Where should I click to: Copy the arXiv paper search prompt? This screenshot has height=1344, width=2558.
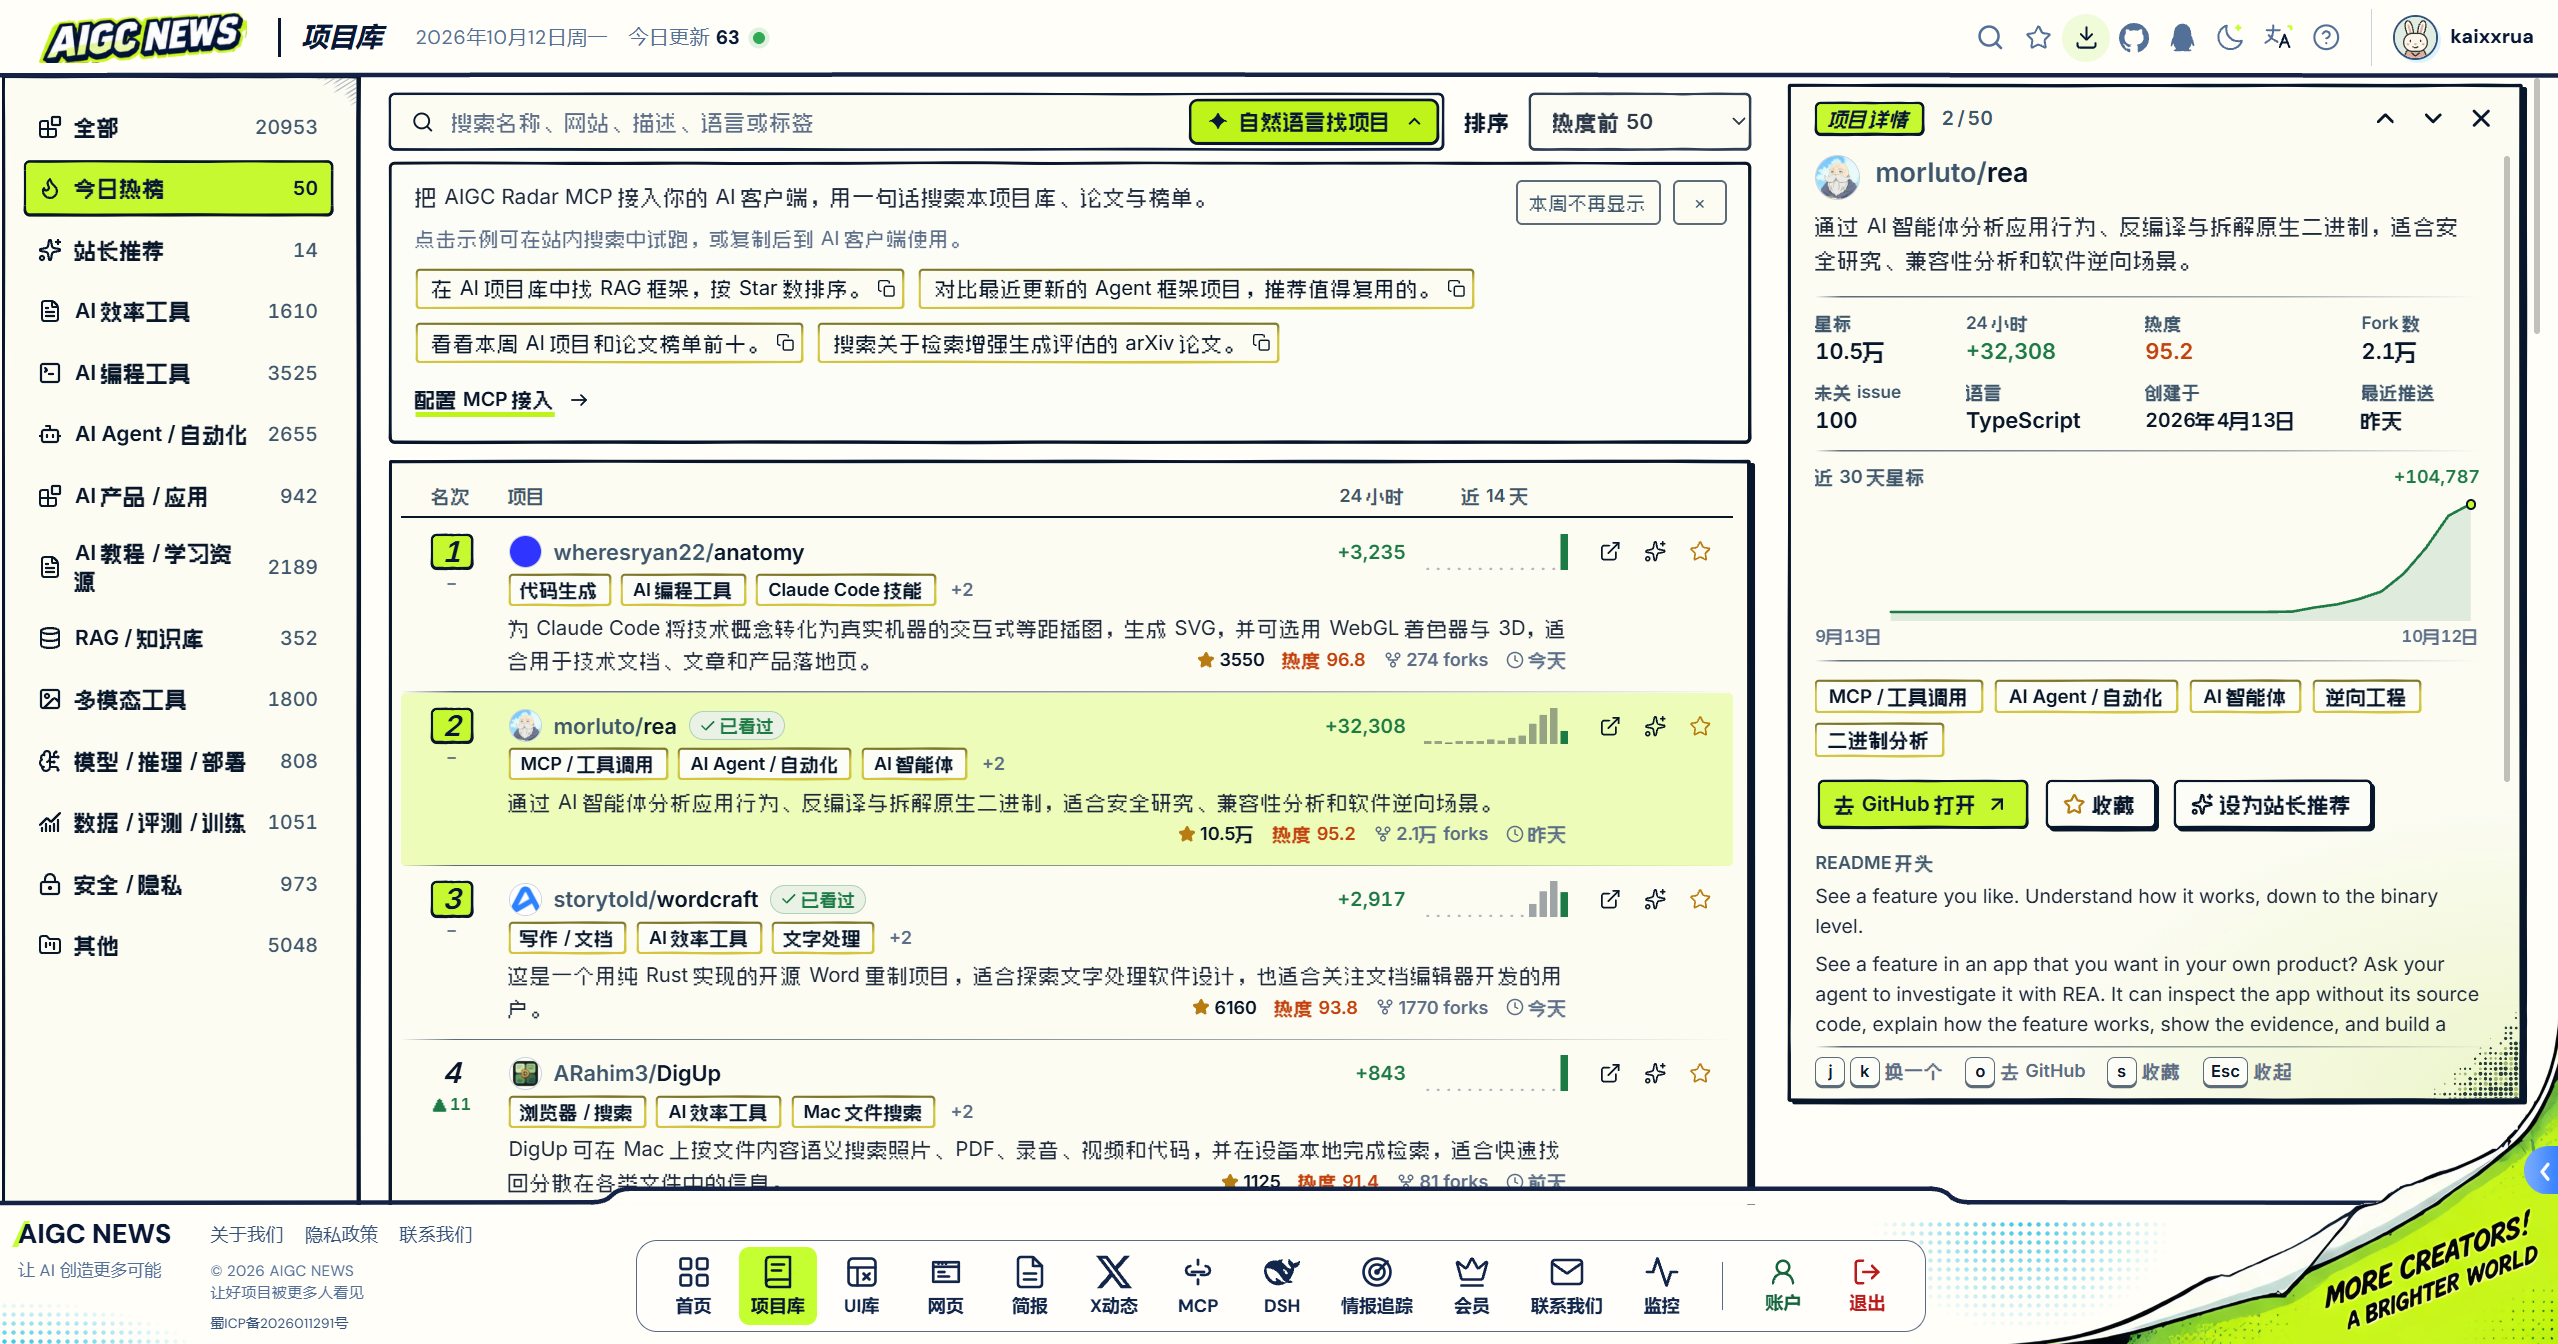(1262, 343)
